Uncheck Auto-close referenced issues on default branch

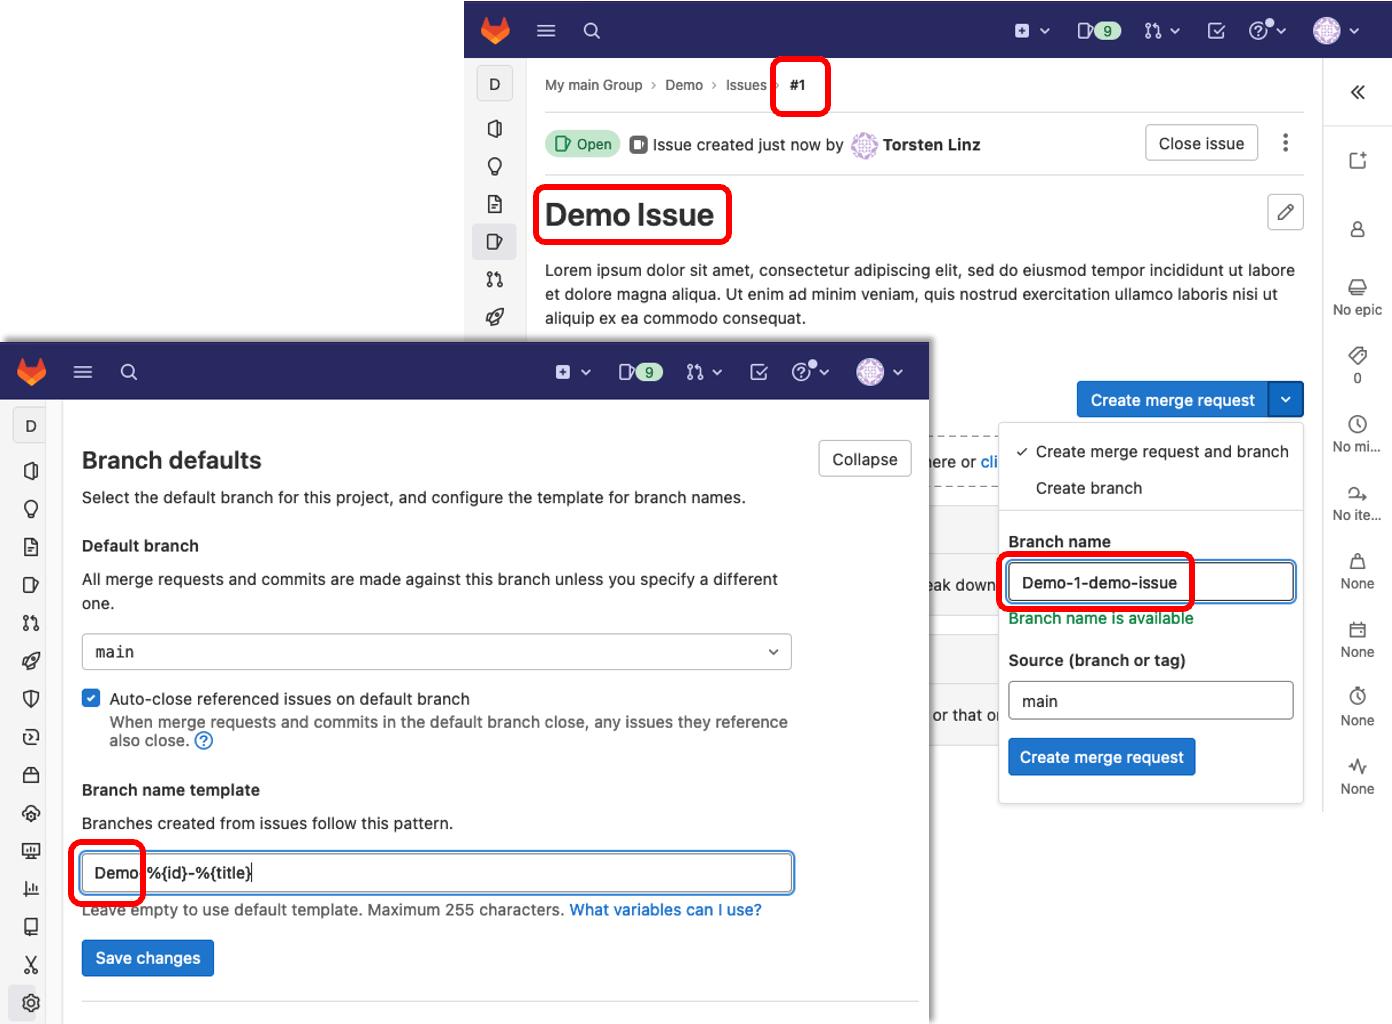pos(91,698)
